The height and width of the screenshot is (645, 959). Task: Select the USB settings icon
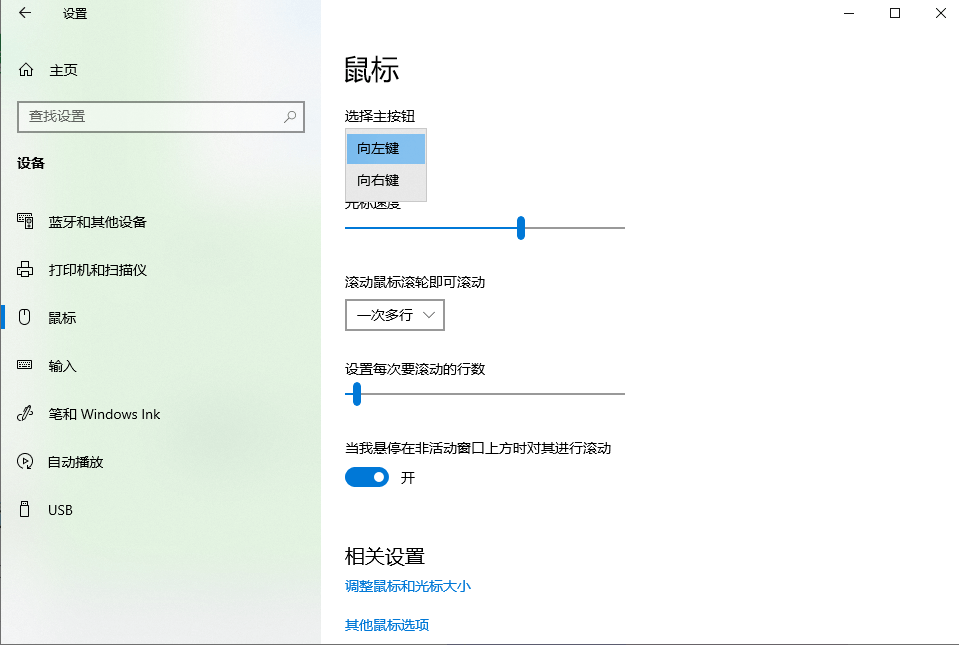click(24, 509)
